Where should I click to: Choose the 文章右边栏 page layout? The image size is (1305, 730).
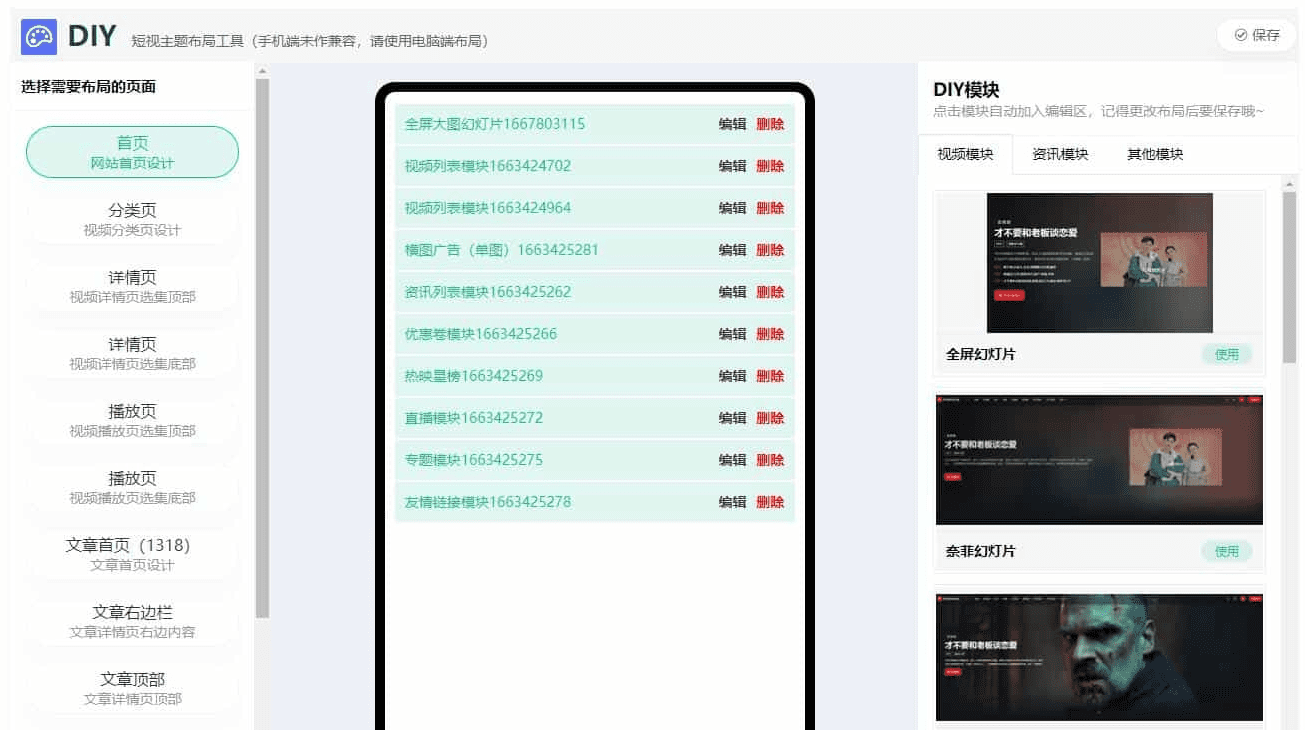click(132, 621)
